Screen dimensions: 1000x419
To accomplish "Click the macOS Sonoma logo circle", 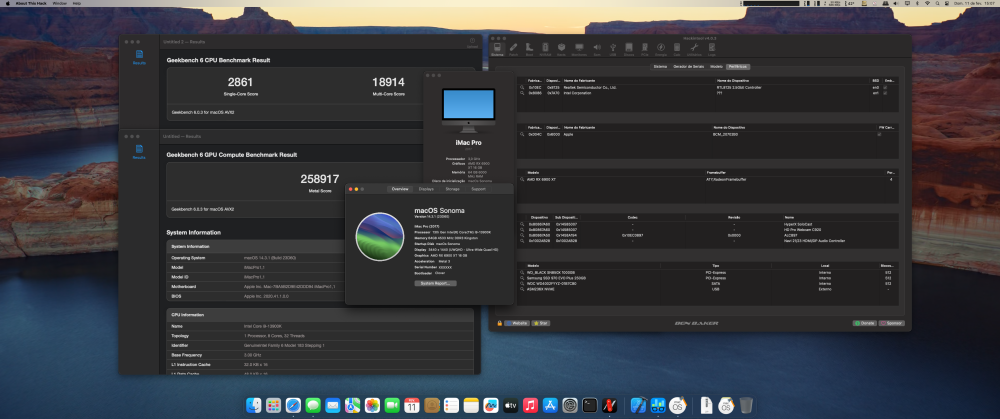I will point(379,237).
